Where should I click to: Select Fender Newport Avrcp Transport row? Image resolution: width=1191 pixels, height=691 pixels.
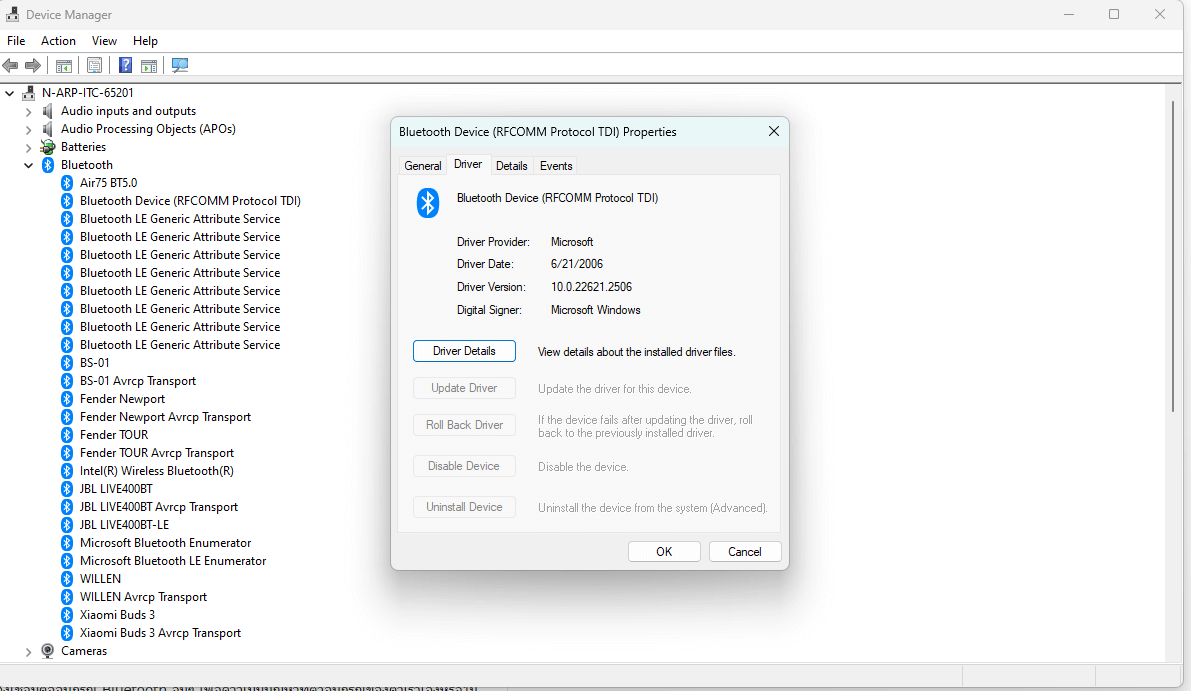click(165, 417)
